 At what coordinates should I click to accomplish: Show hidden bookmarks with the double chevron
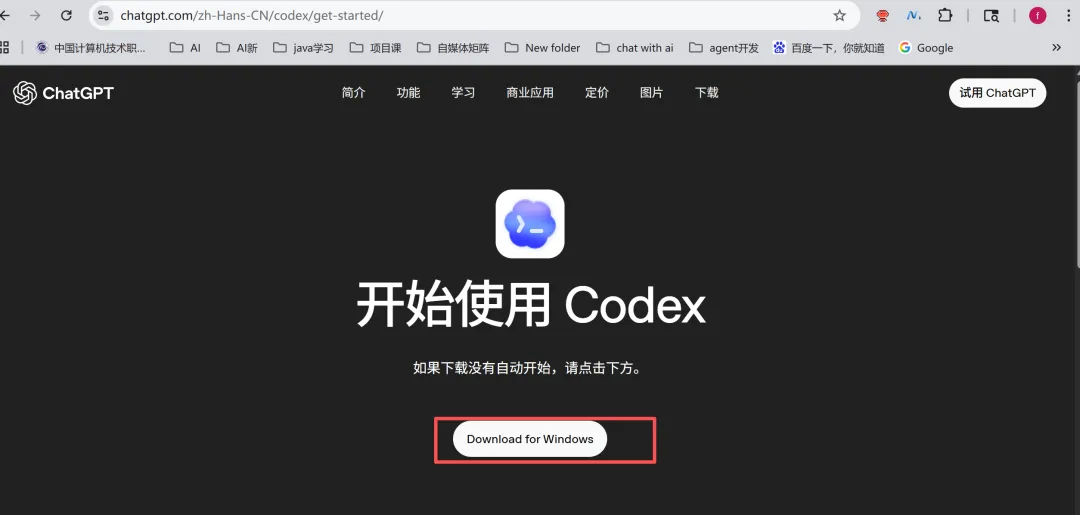tap(1056, 48)
